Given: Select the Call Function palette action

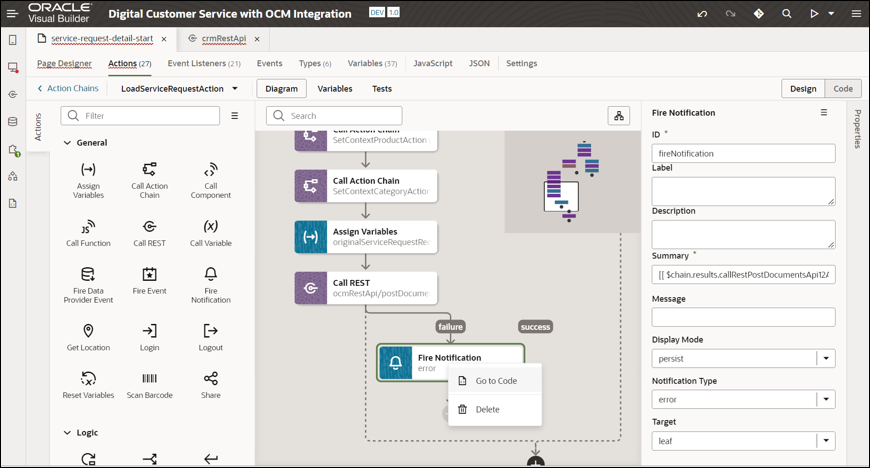Looking at the screenshot, I should (88, 233).
